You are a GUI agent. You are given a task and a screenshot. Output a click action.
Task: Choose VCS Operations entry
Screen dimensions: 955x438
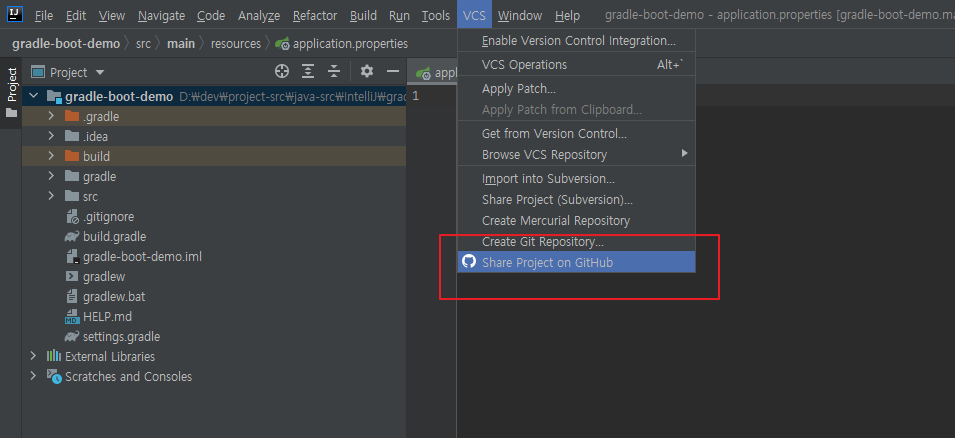pyautogui.click(x=576, y=65)
